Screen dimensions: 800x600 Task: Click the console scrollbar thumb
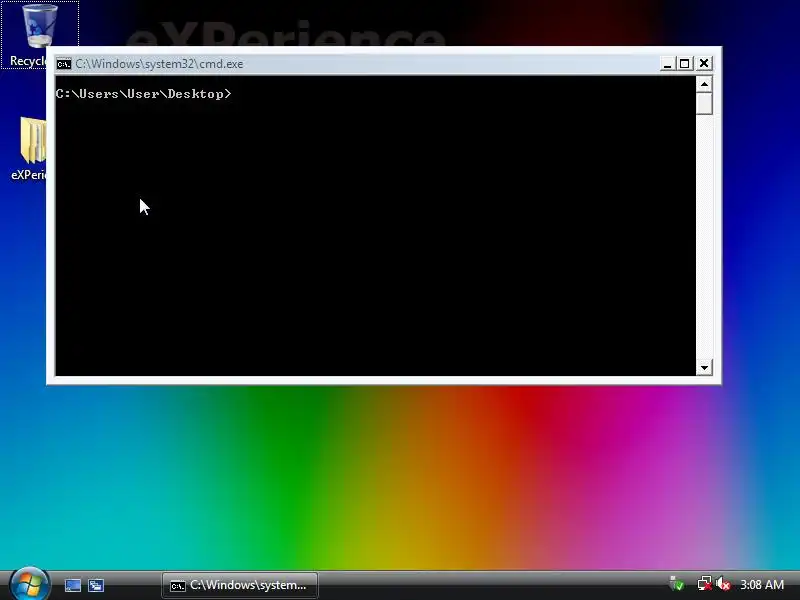click(x=705, y=104)
